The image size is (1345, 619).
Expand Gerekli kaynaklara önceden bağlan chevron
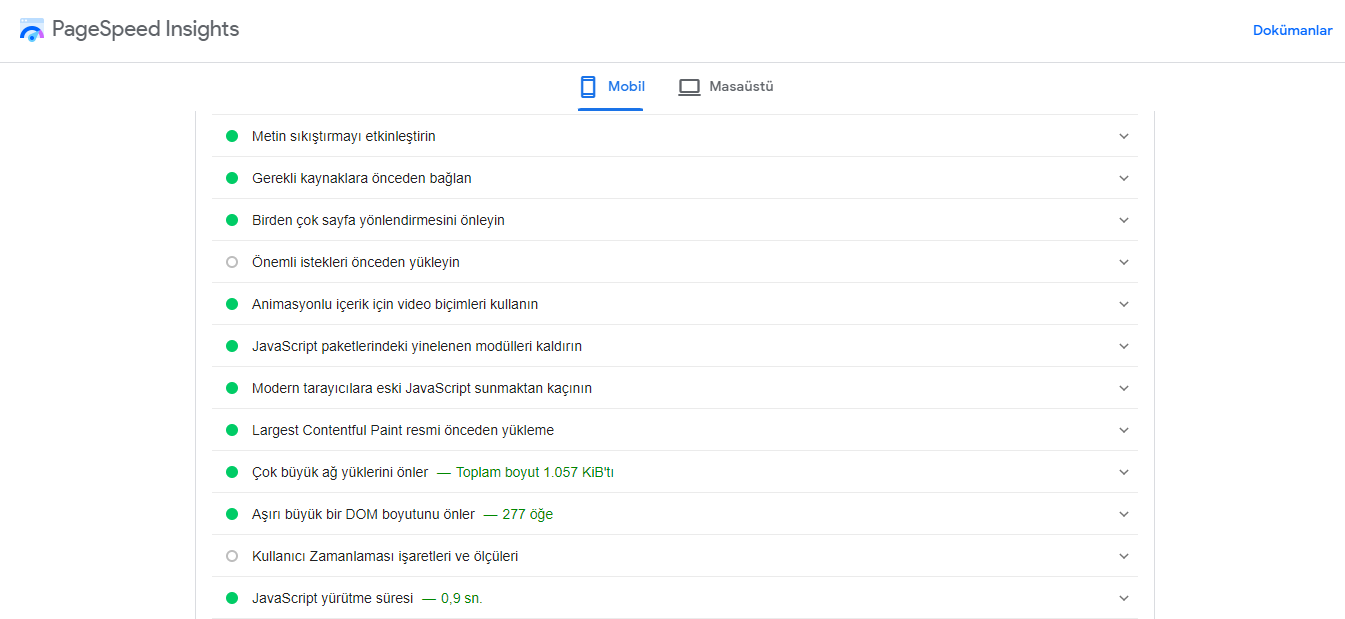point(1124,178)
